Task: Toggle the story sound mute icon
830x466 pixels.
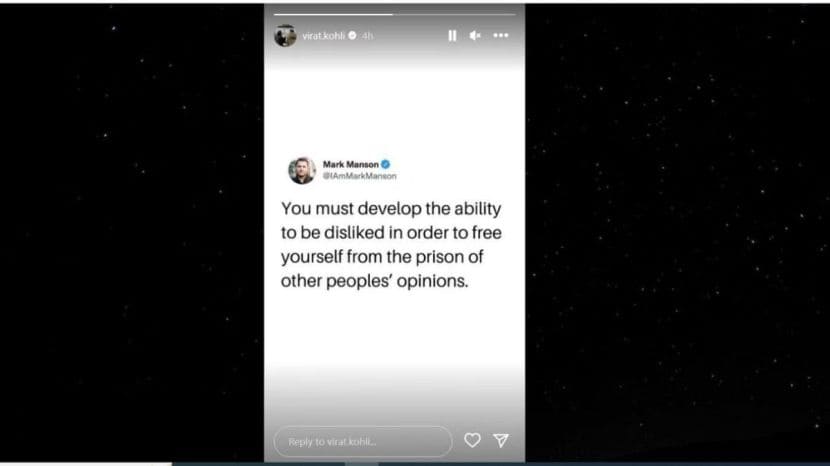Action: tap(475, 35)
